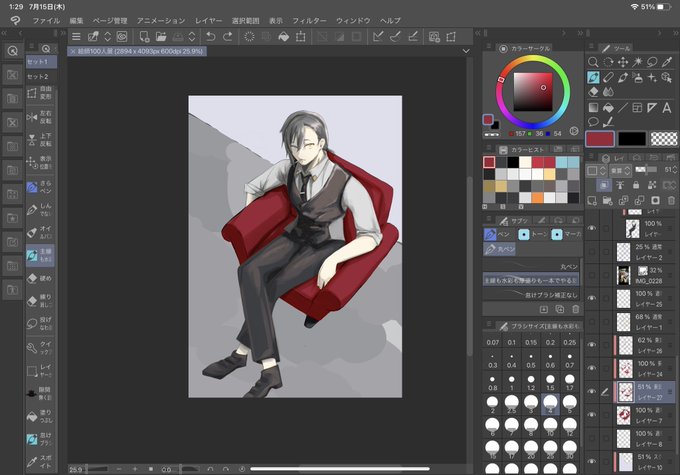The width and height of the screenshot is (680, 475).
Task: Open the 編集 menu
Action: 76,20
